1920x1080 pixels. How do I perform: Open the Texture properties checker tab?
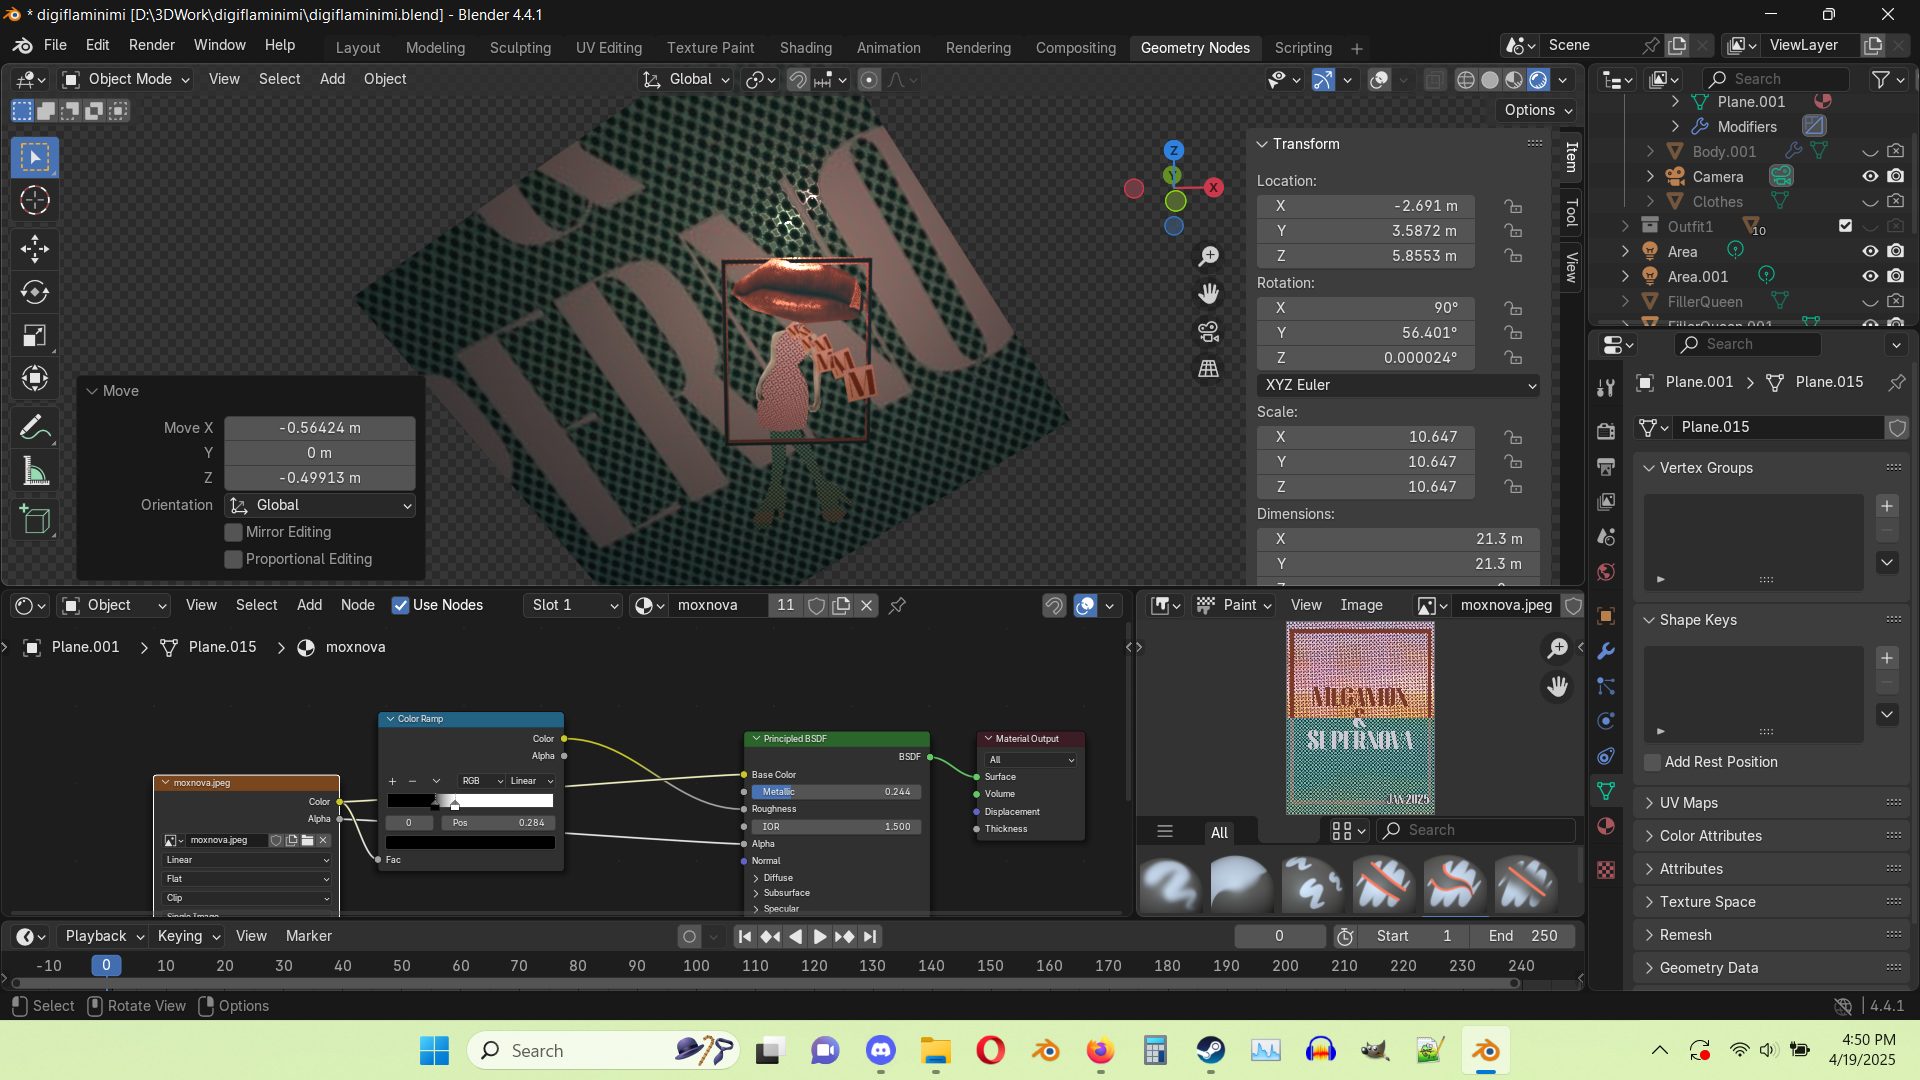click(x=1606, y=870)
